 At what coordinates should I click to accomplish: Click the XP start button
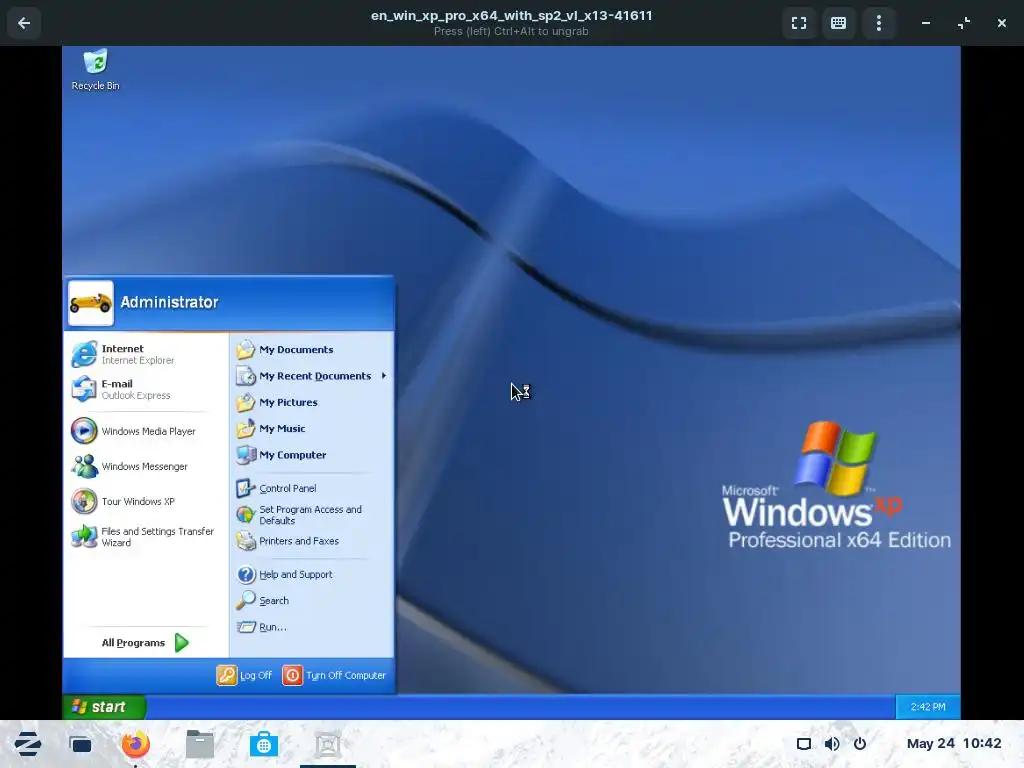pos(104,707)
